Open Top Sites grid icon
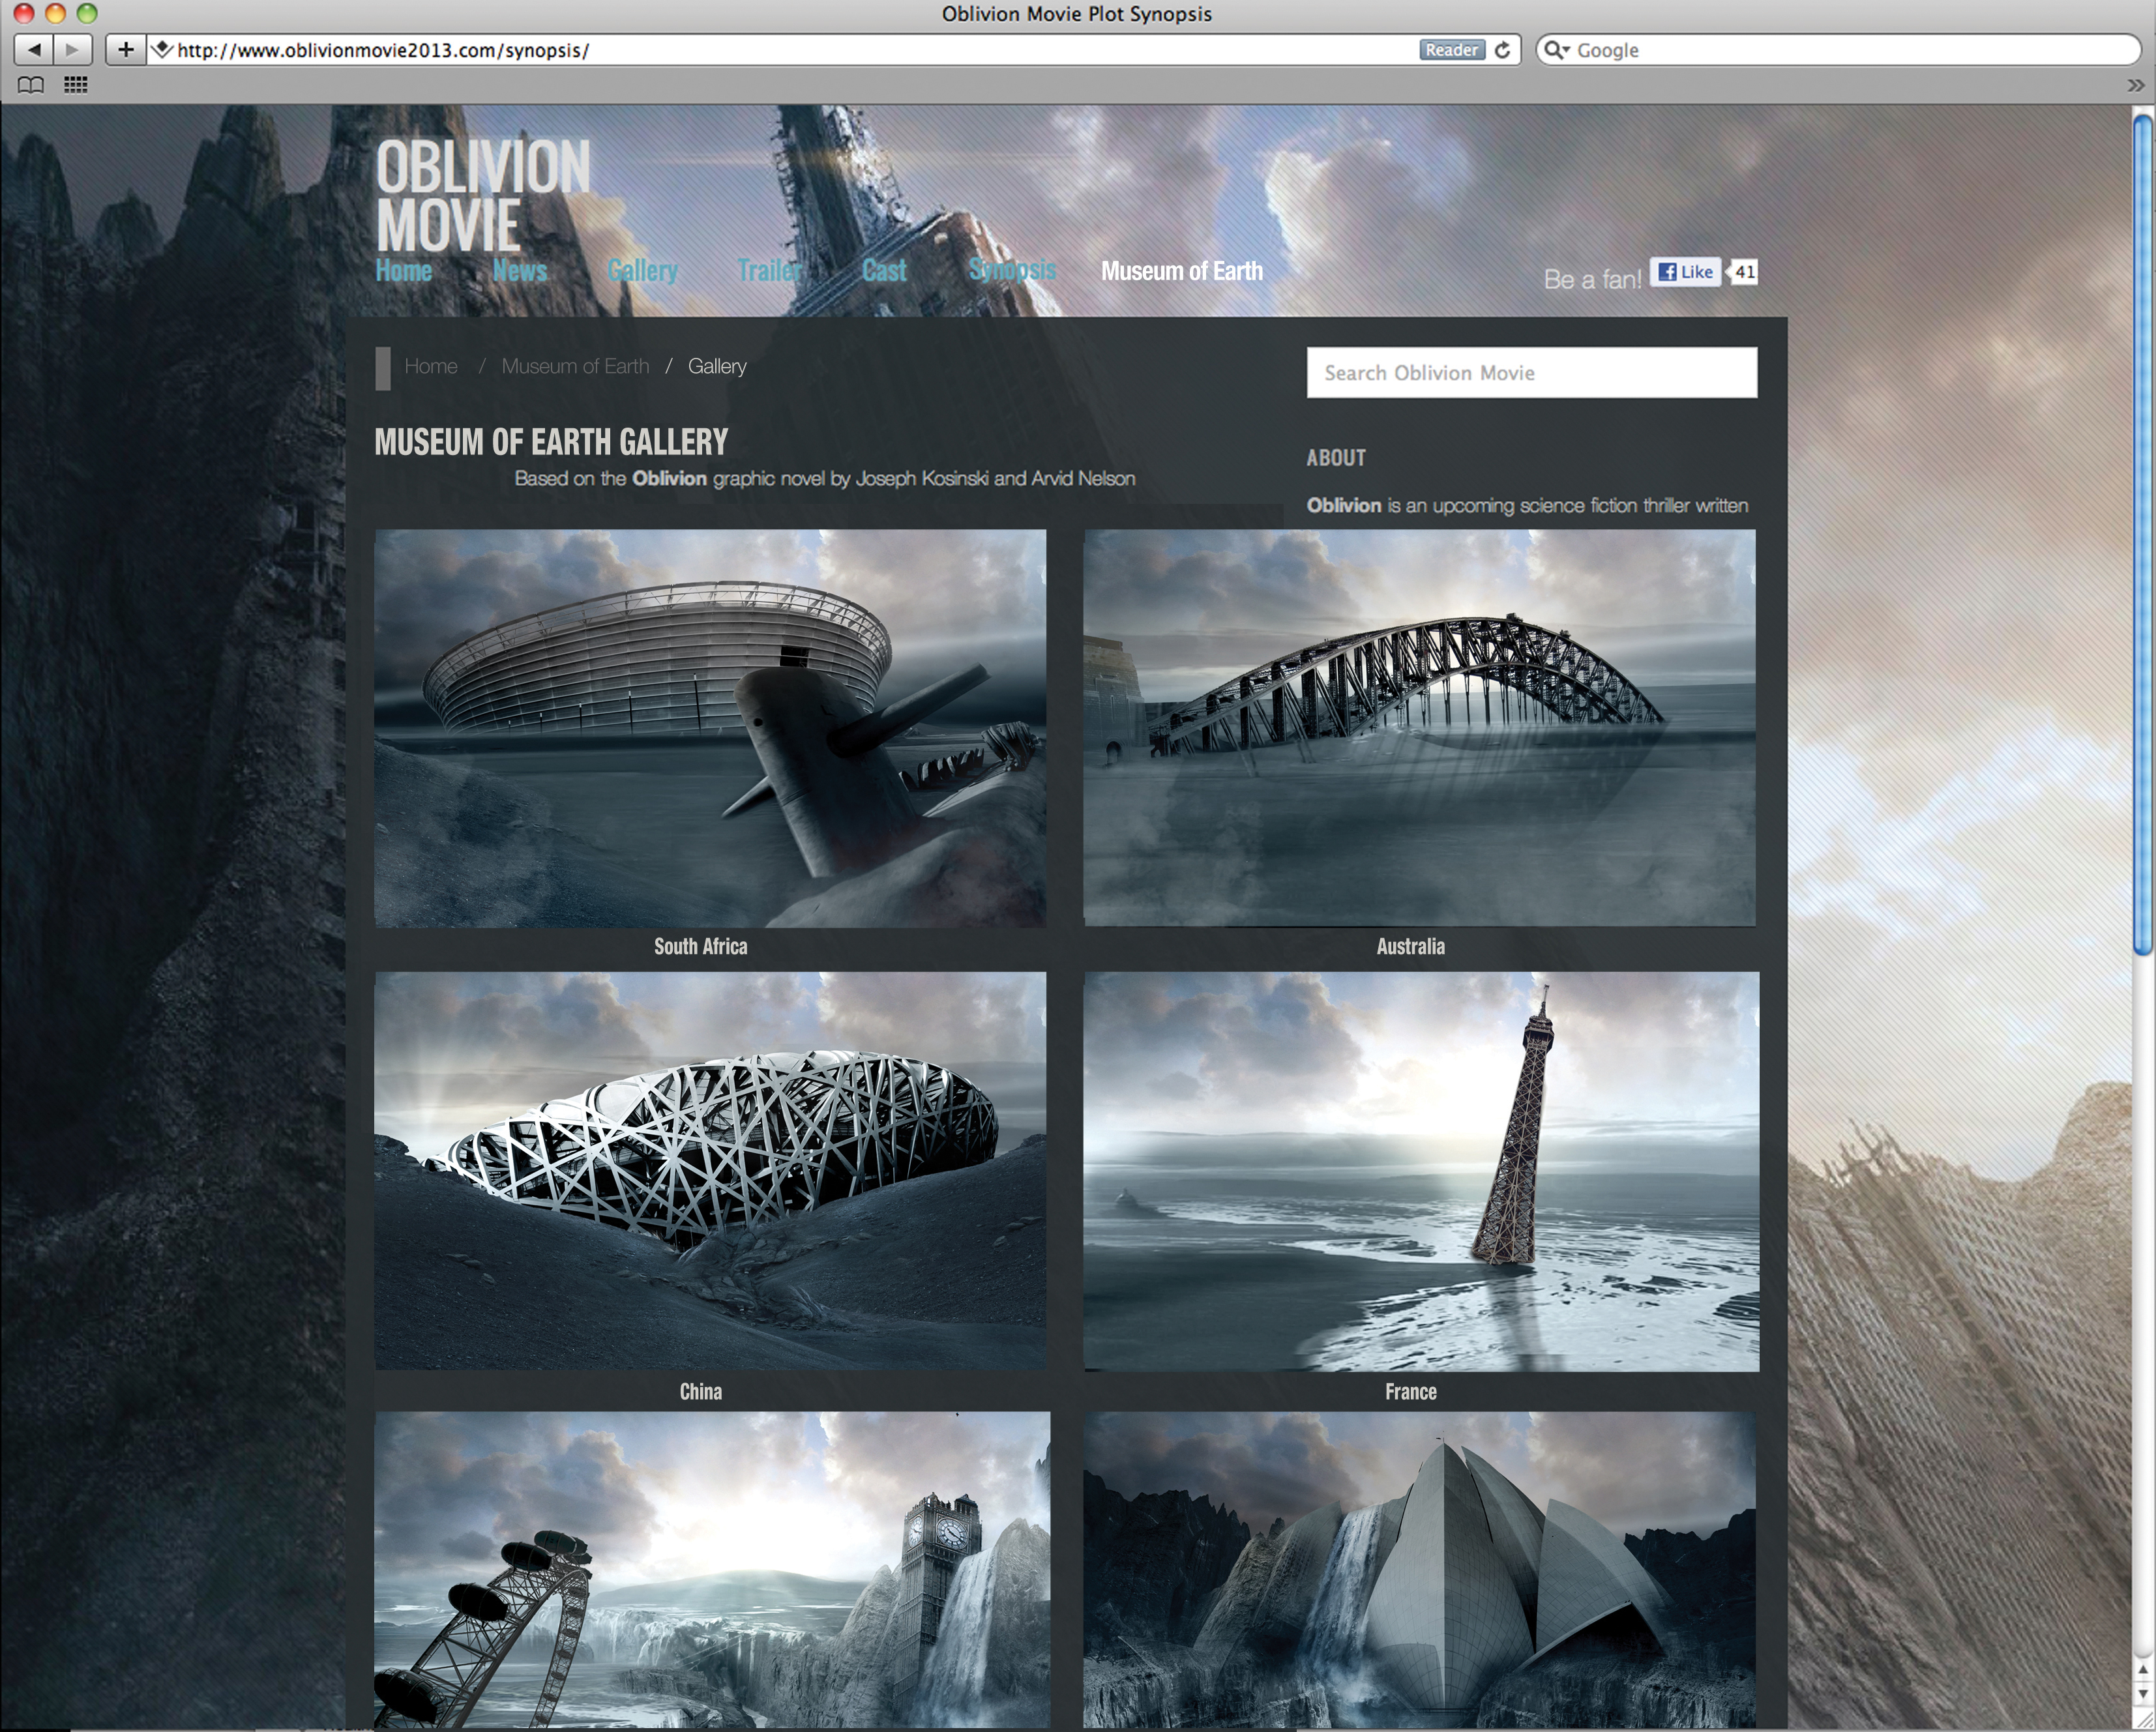This screenshot has width=2156, height=1732. (76, 85)
